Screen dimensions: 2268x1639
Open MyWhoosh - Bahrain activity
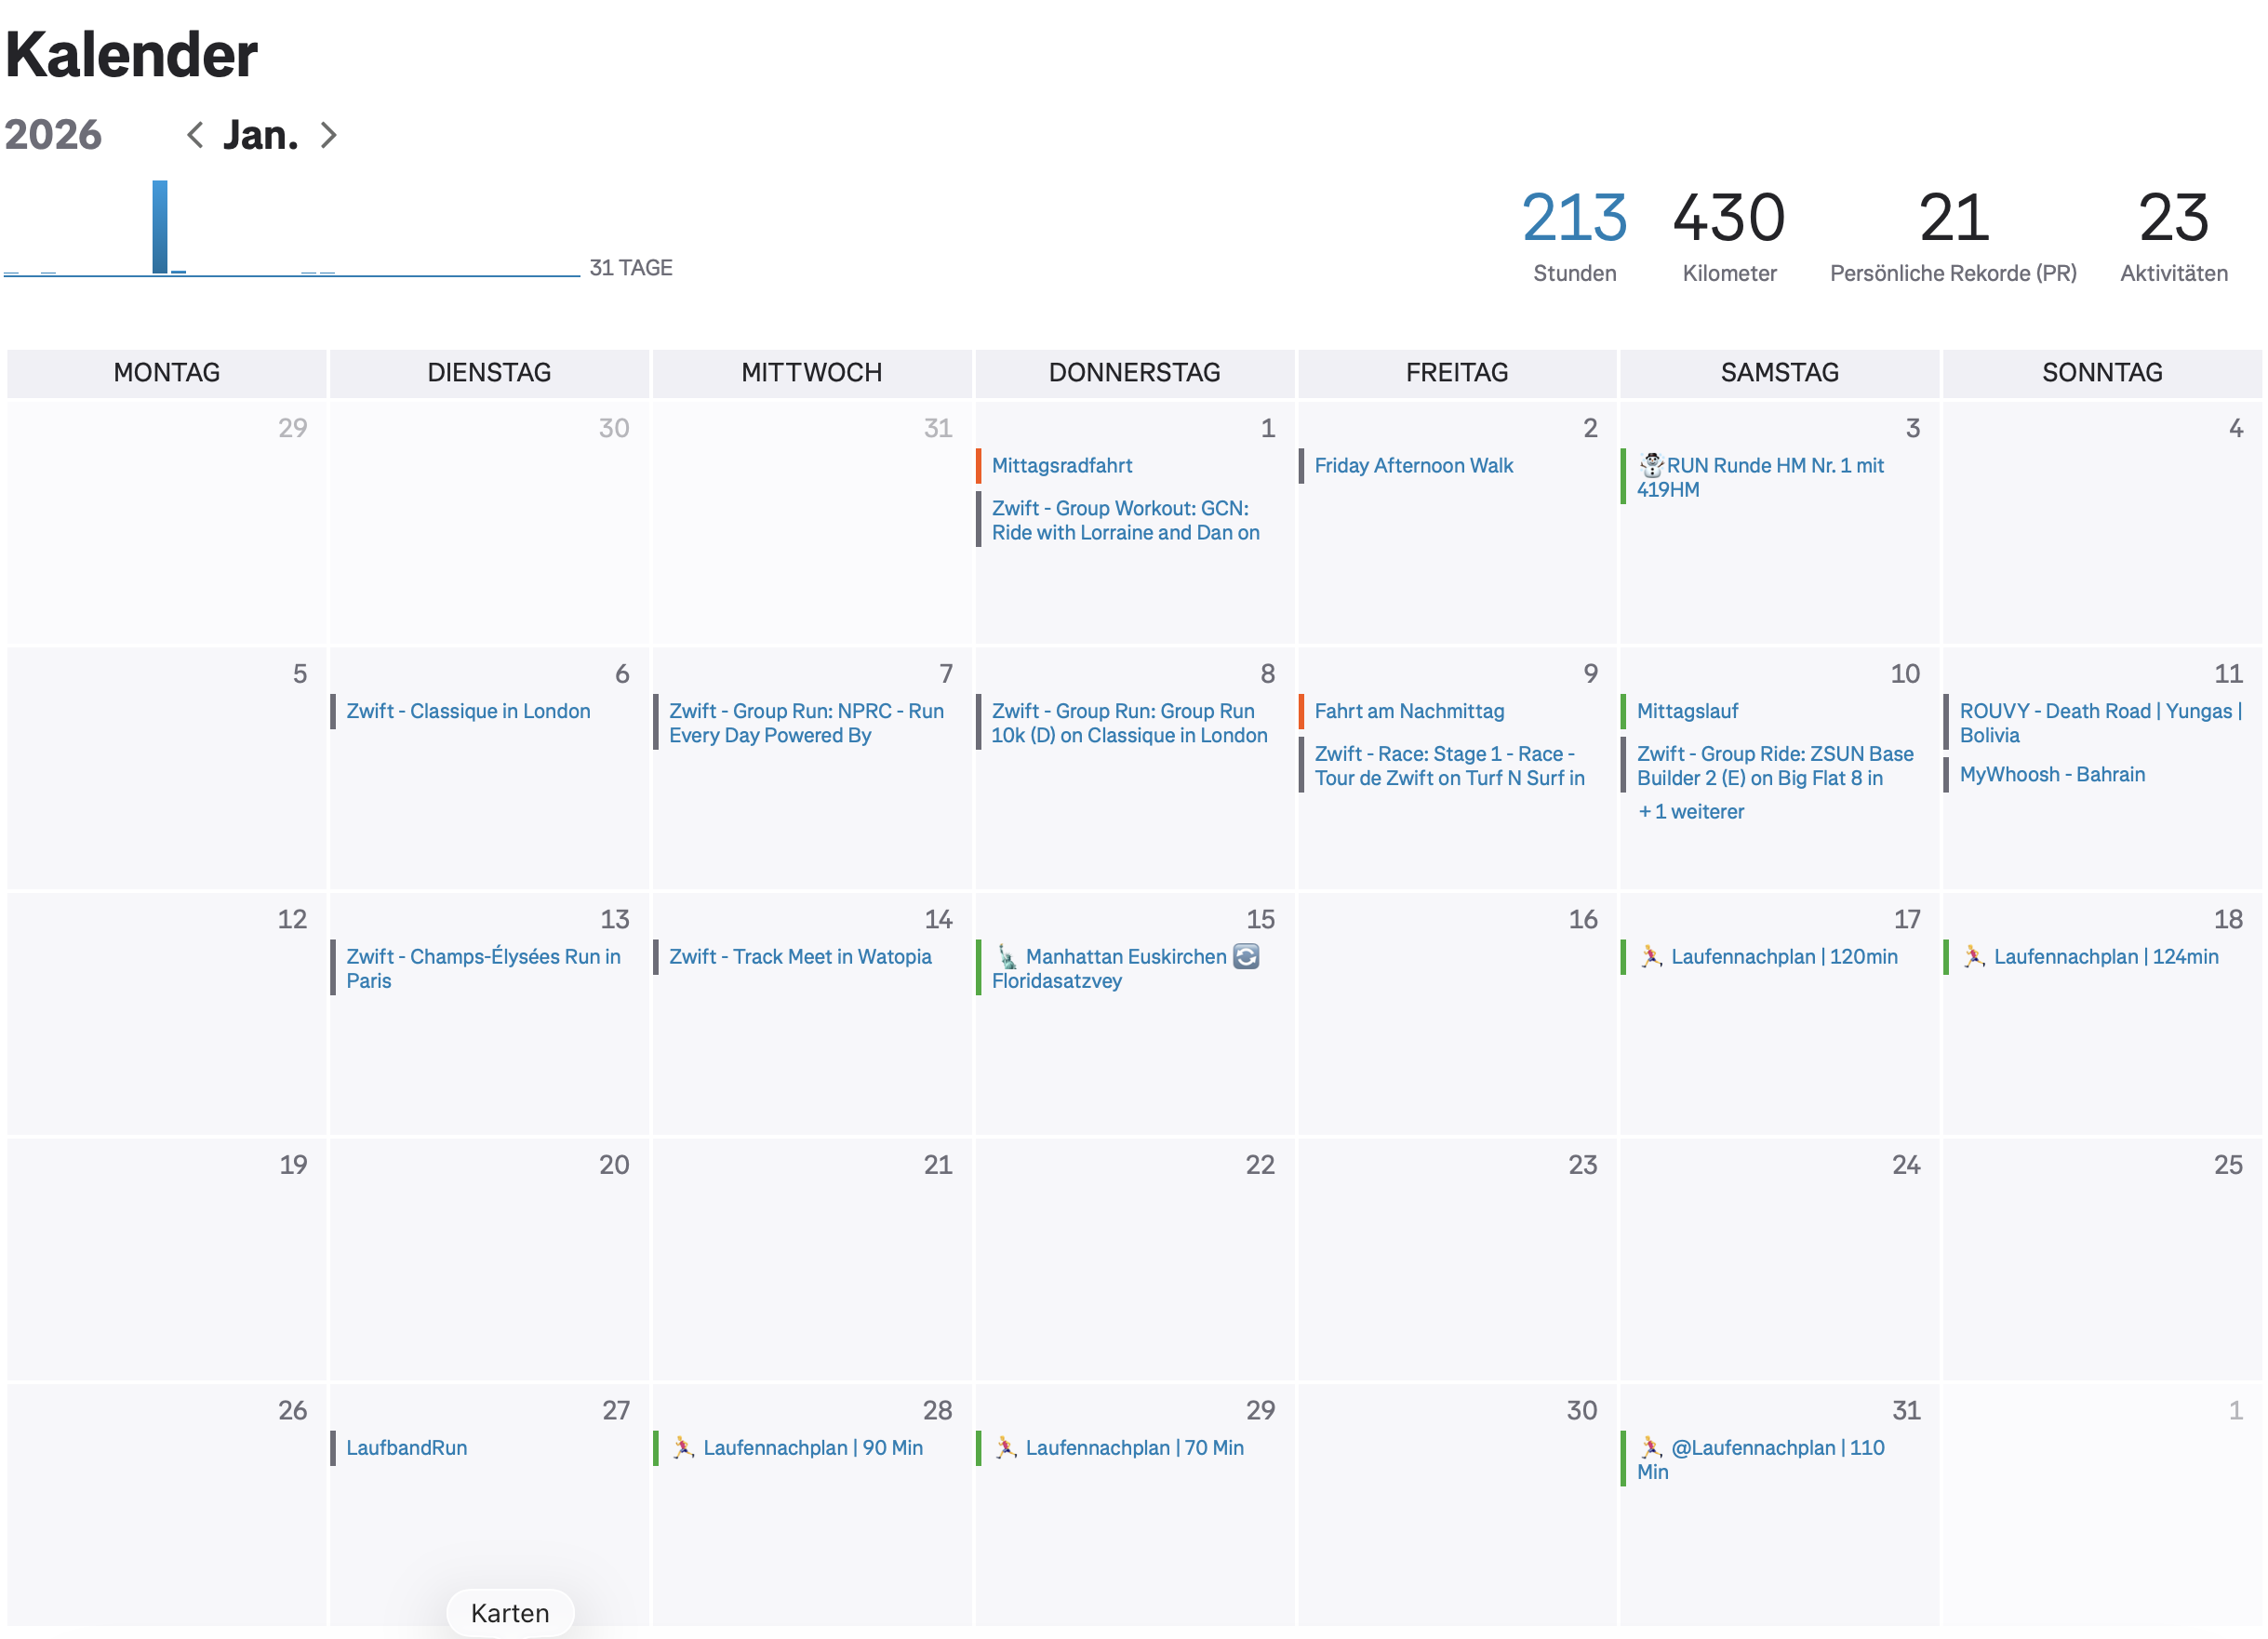2052,774
